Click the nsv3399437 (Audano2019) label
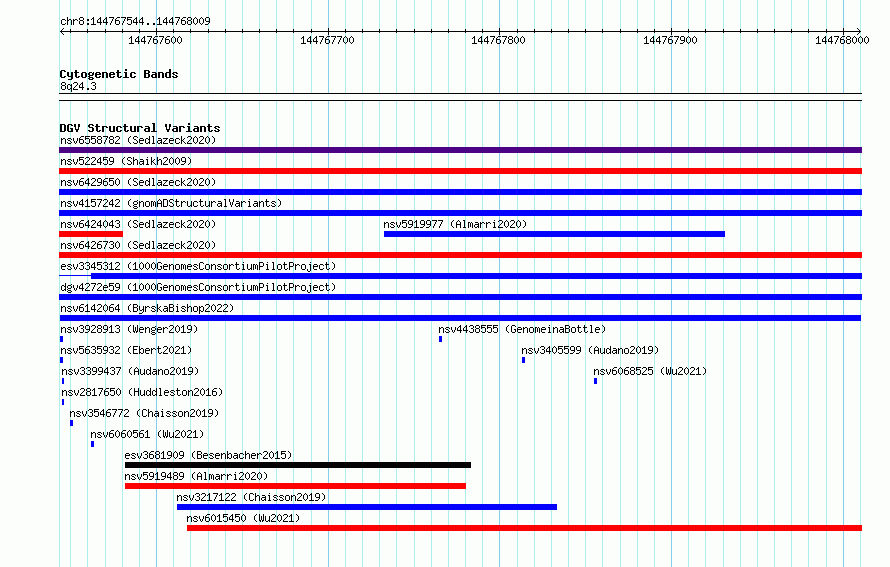 pos(130,371)
